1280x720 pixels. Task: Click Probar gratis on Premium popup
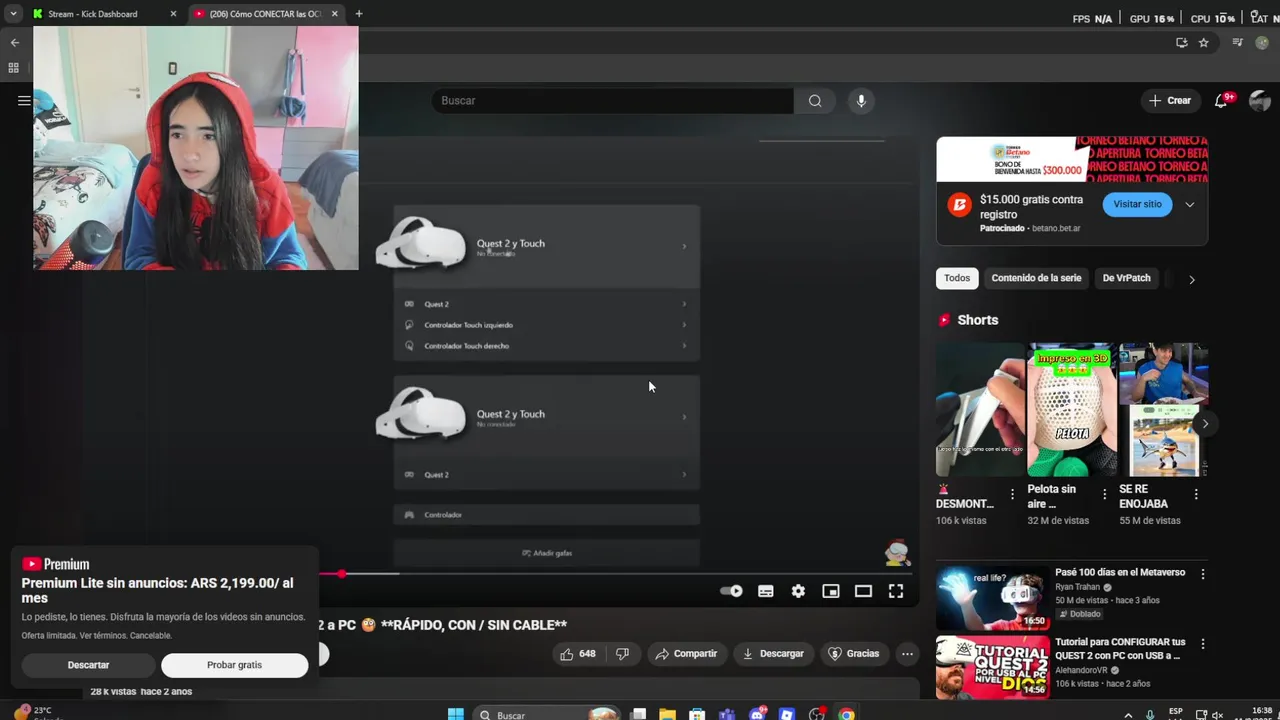(x=234, y=665)
